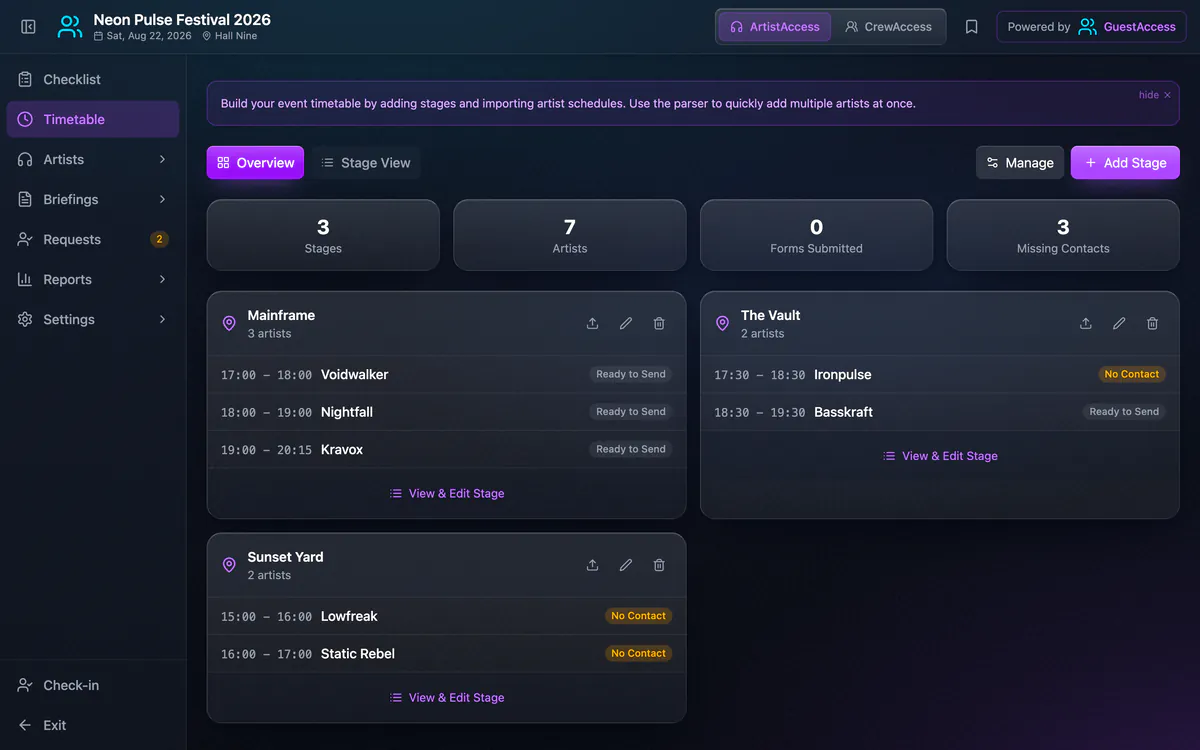1200x750 pixels.
Task: Click the Artists headphones icon in sidebar
Action: [25, 159]
